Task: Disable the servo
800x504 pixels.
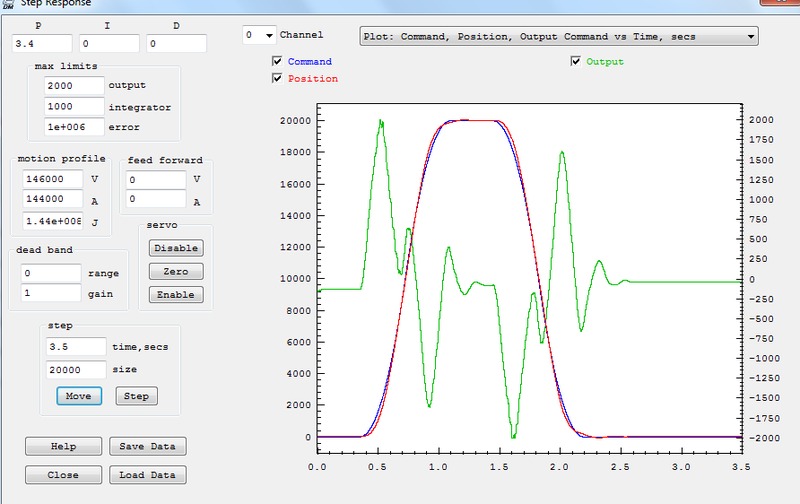Action: (x=176, y=248)
